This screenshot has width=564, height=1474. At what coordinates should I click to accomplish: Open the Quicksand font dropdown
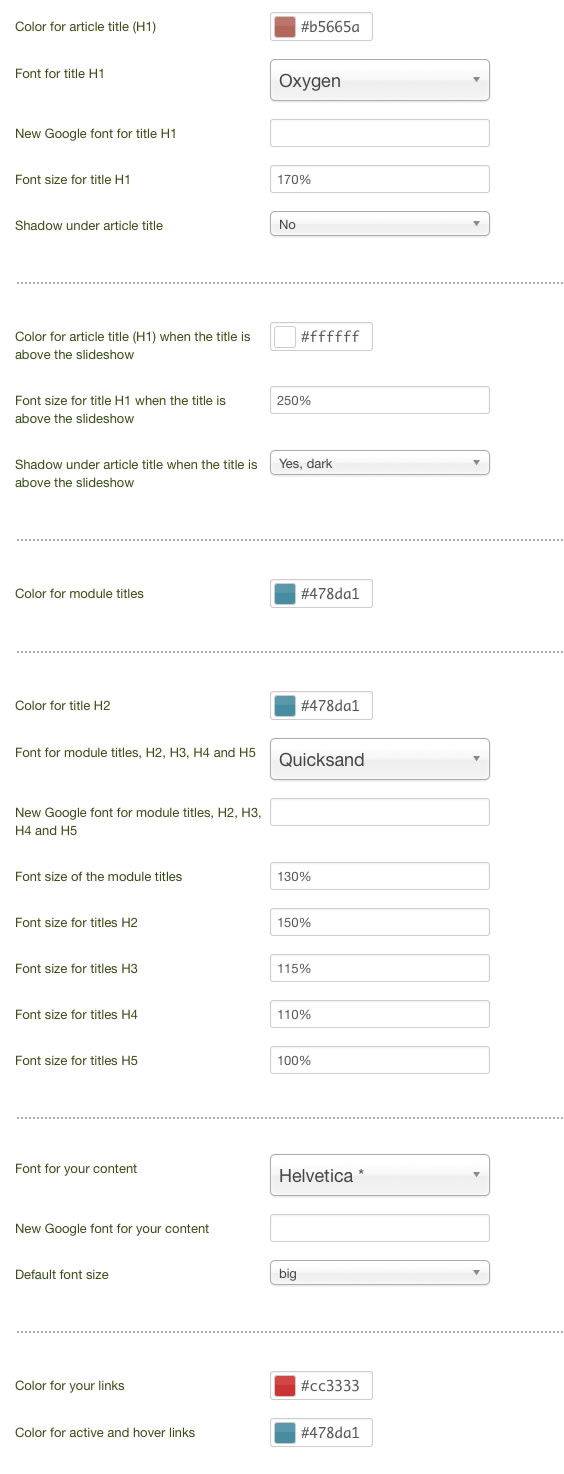(x=380, y=759)
